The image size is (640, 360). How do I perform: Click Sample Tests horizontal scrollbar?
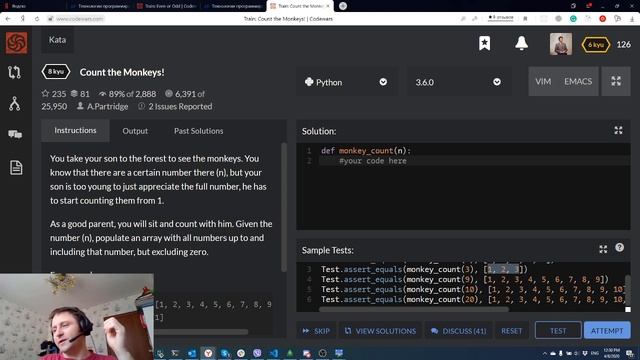coord(413,309)
